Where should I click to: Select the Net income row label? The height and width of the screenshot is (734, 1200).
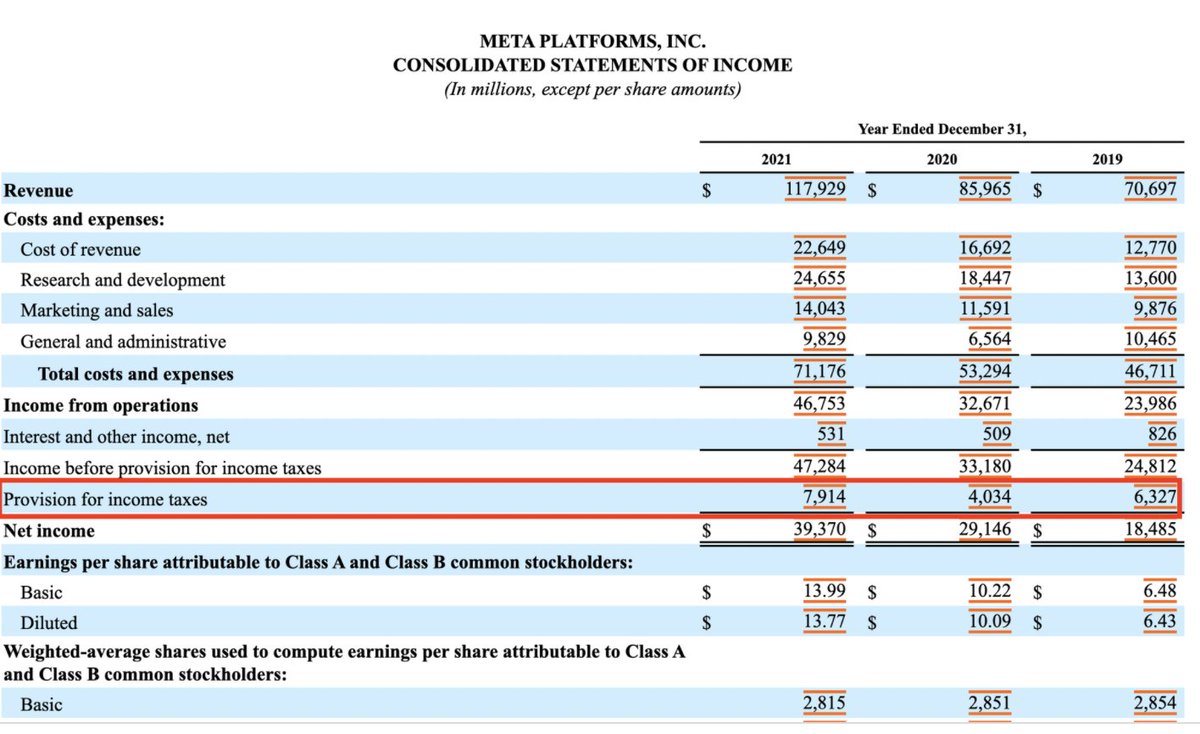[x=50, y=531]
